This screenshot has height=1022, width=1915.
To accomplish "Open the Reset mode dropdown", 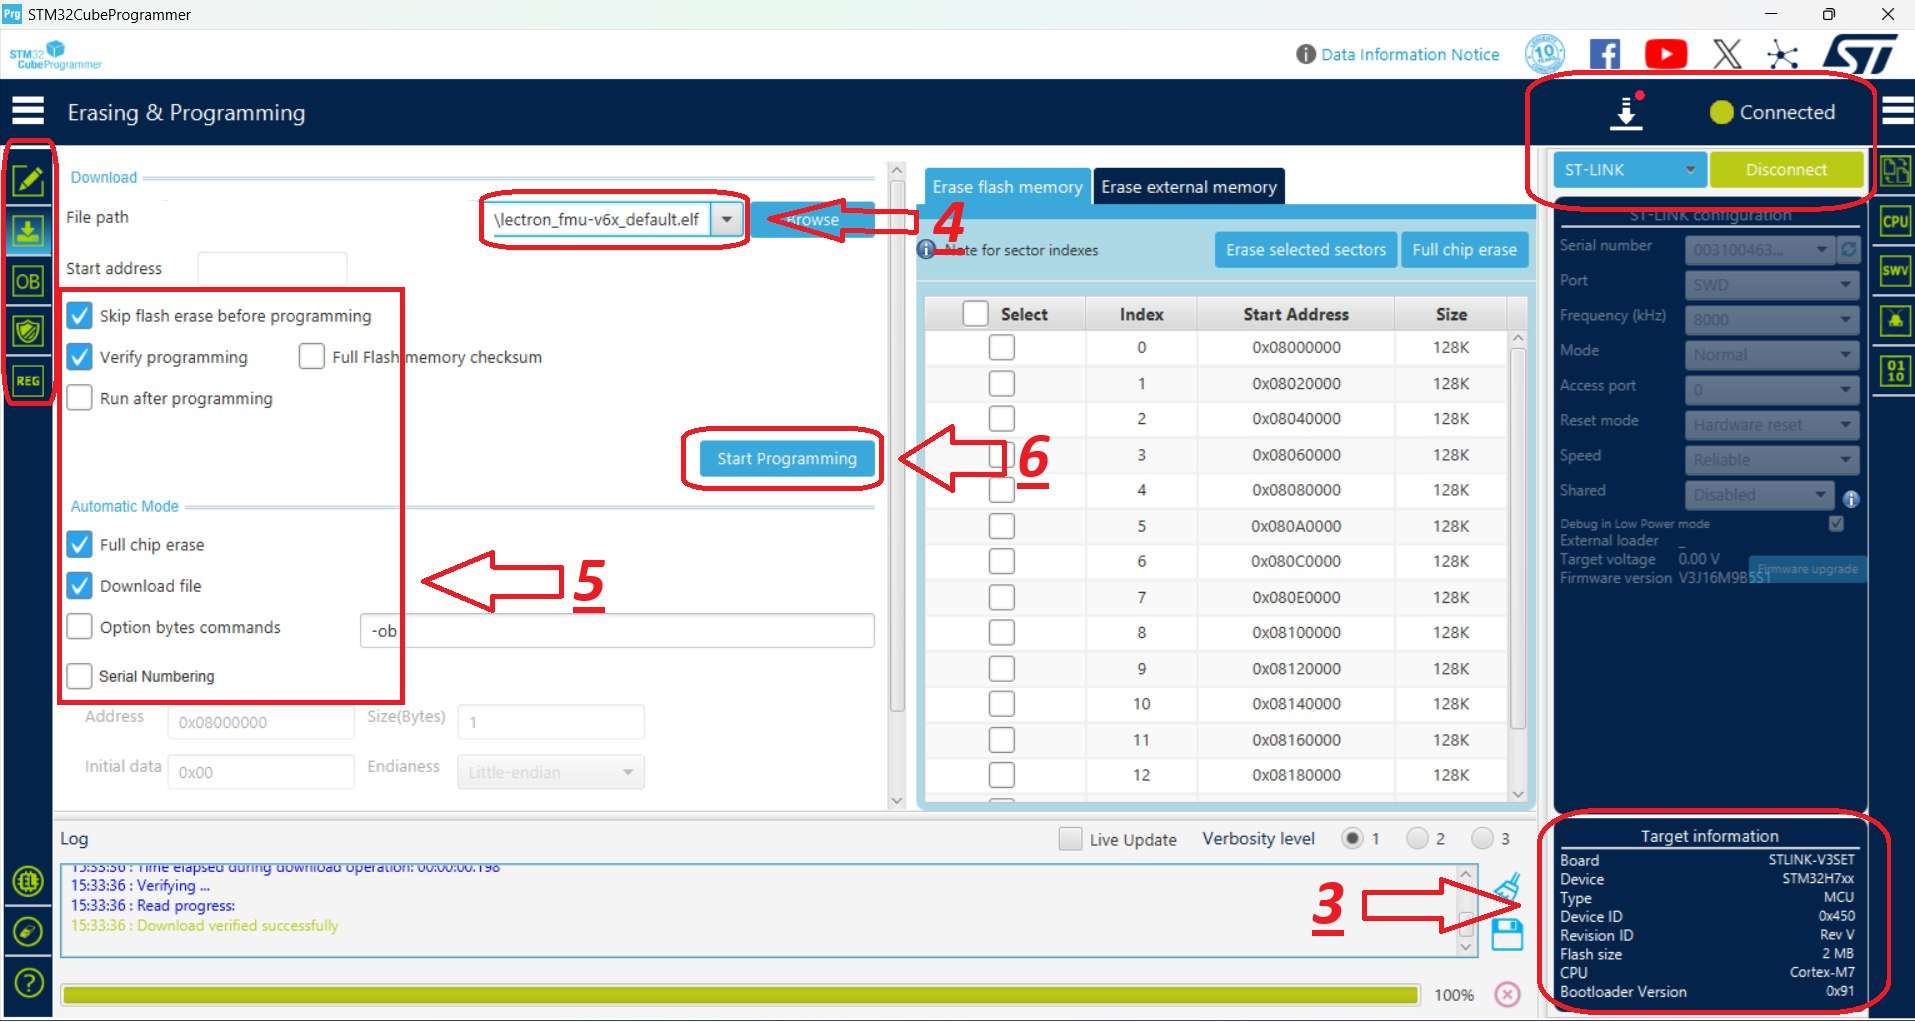I will click(x=1771, y=425).
